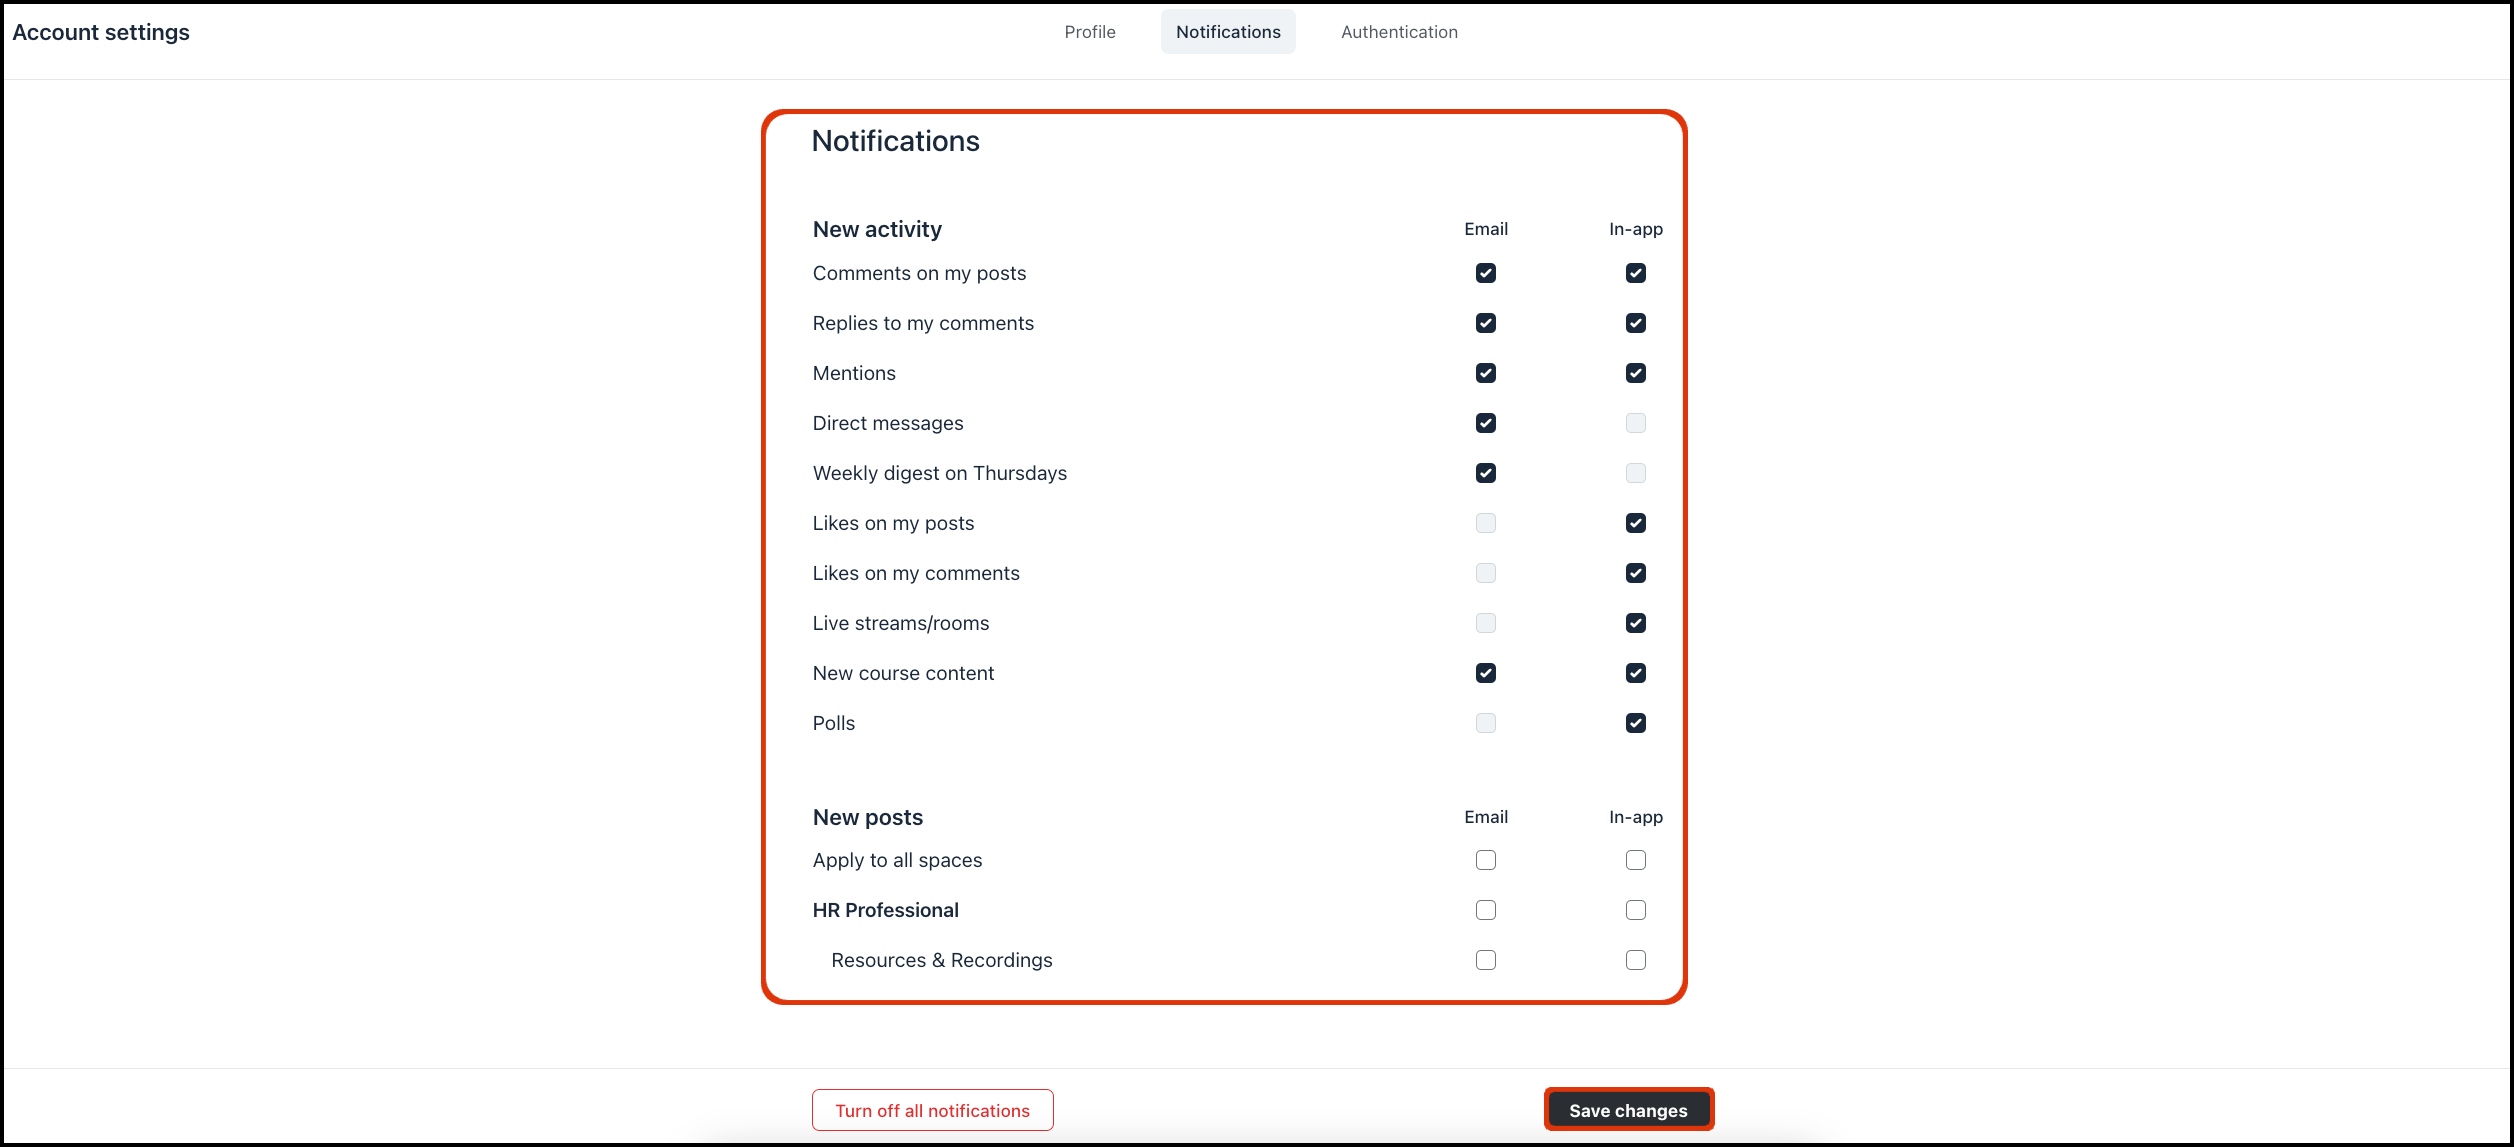This screenshot has width=2514, height=1147.
Task: Open the Profile tab
Action: coord(1089,32)
